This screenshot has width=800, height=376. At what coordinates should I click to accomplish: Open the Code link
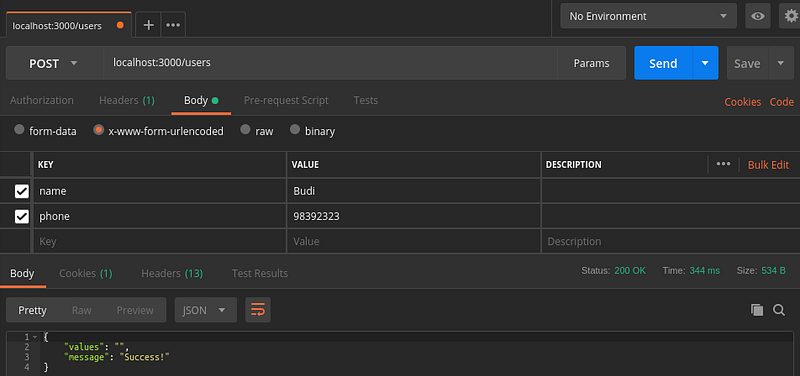[x=782, y=102]
